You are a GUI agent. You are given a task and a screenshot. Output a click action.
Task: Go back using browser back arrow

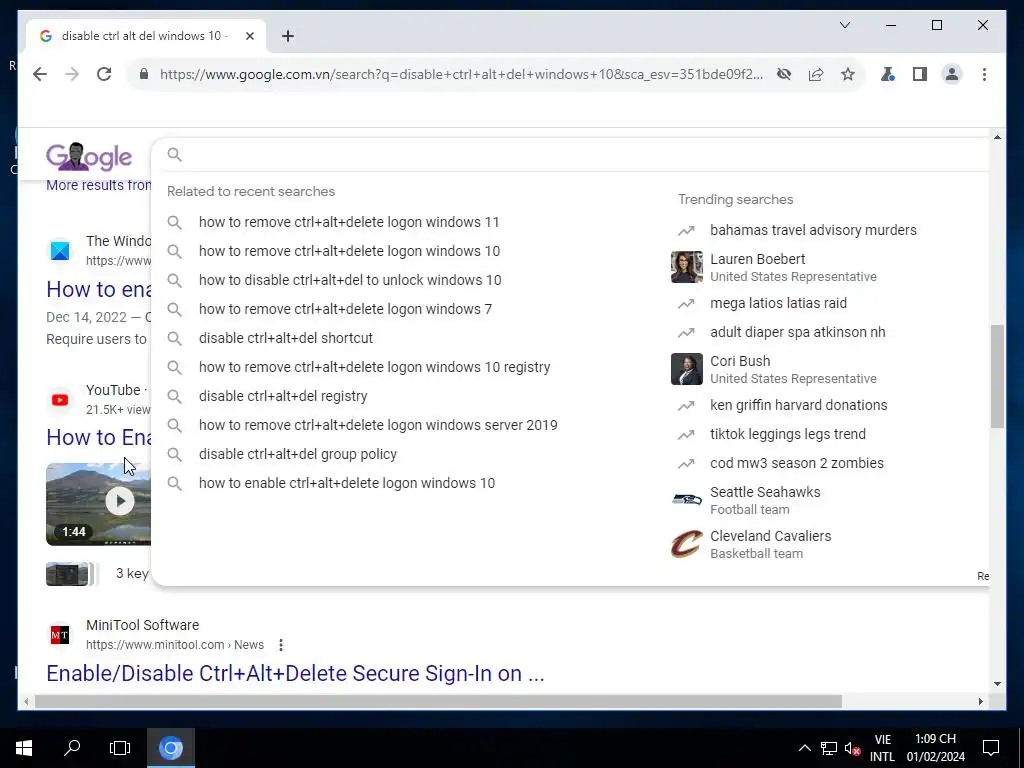pos(40,74)
